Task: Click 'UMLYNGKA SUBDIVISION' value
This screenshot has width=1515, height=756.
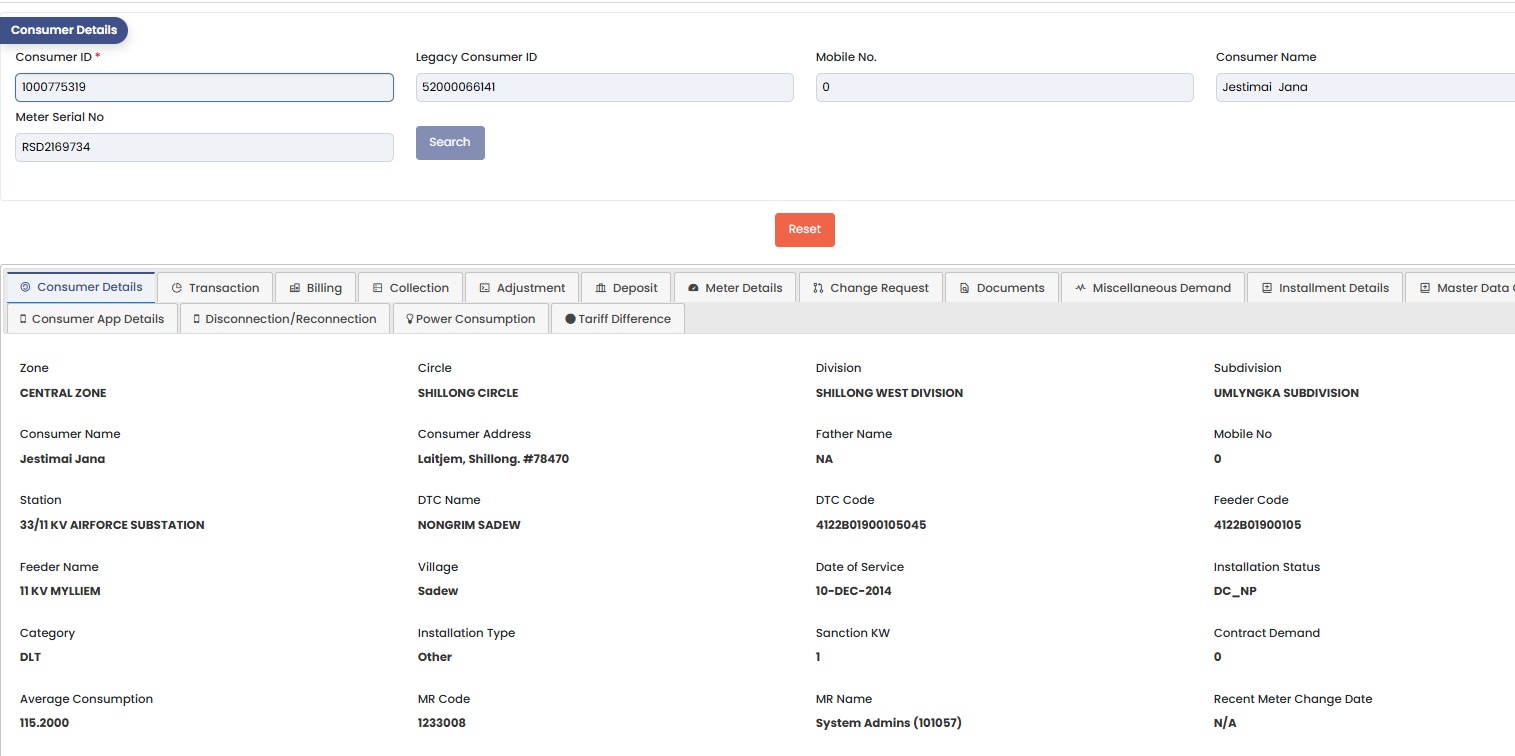Action: [x=1286, y=393]
